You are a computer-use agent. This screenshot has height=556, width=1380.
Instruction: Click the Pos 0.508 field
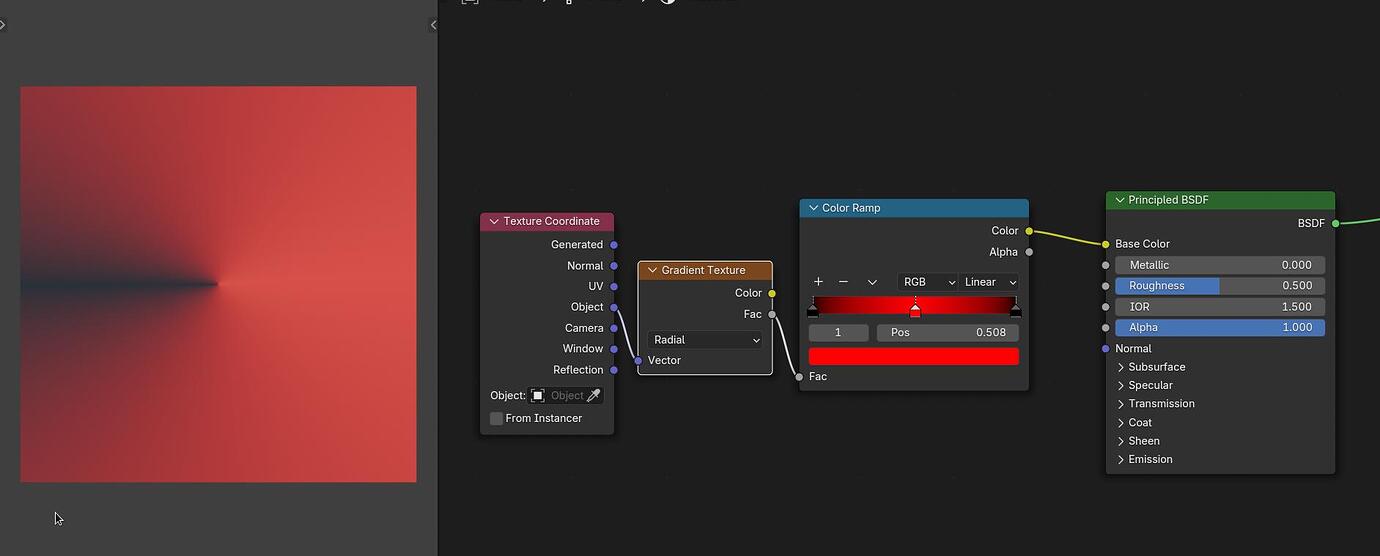pyautogui.click(x=948, y=332)
